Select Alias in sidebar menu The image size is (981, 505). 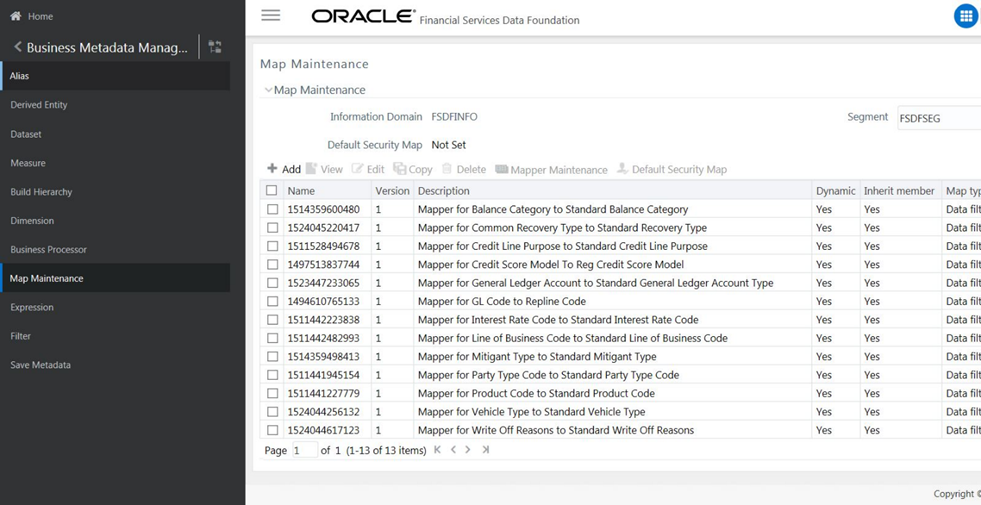coord(115,76)
